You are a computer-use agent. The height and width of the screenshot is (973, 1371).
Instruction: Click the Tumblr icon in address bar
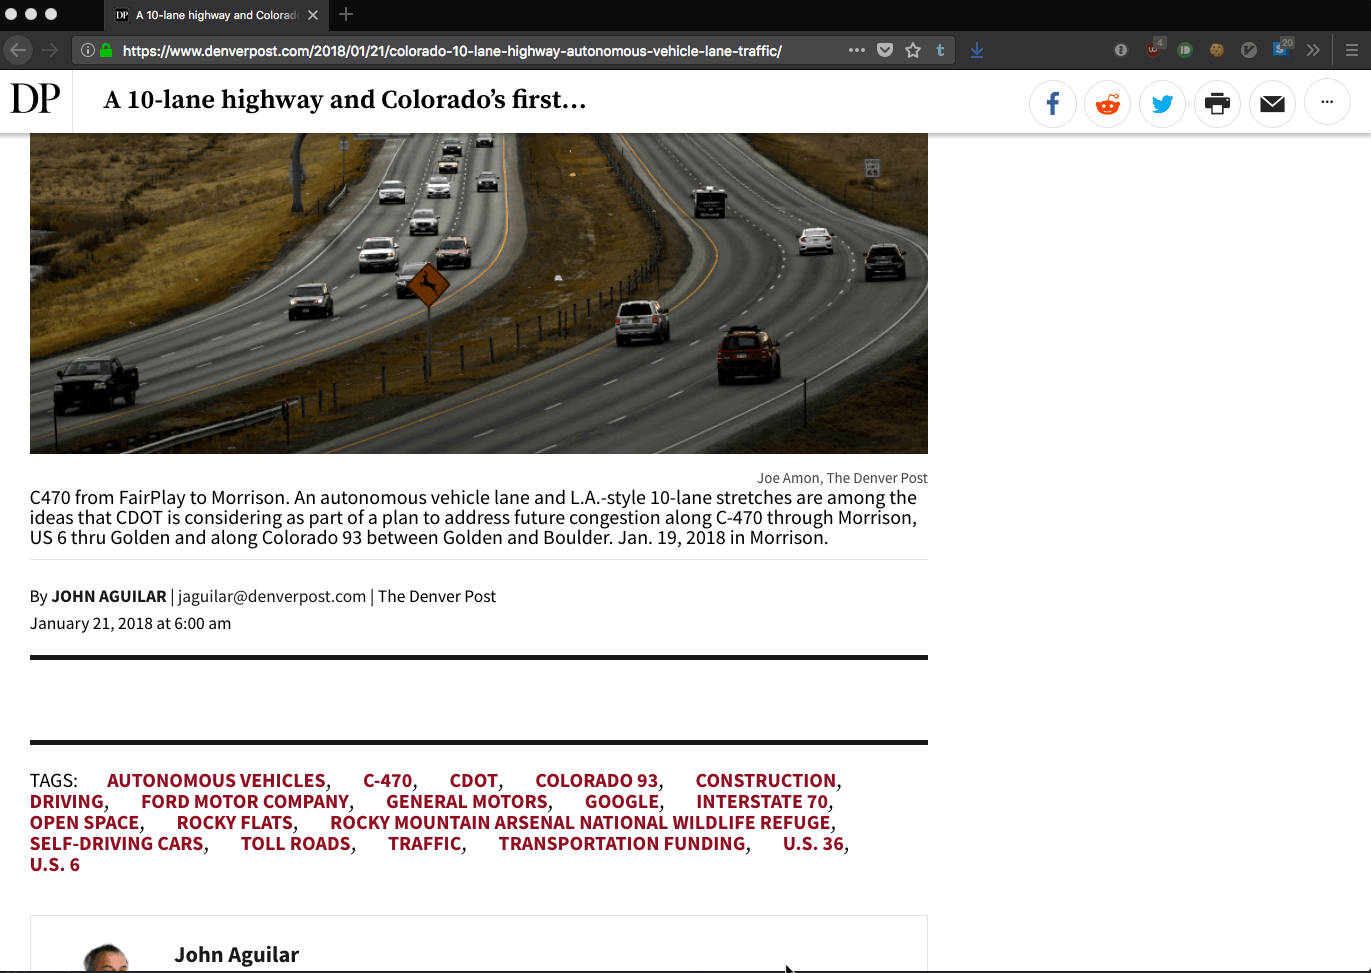pyautogui.click(x=940, y=50)
